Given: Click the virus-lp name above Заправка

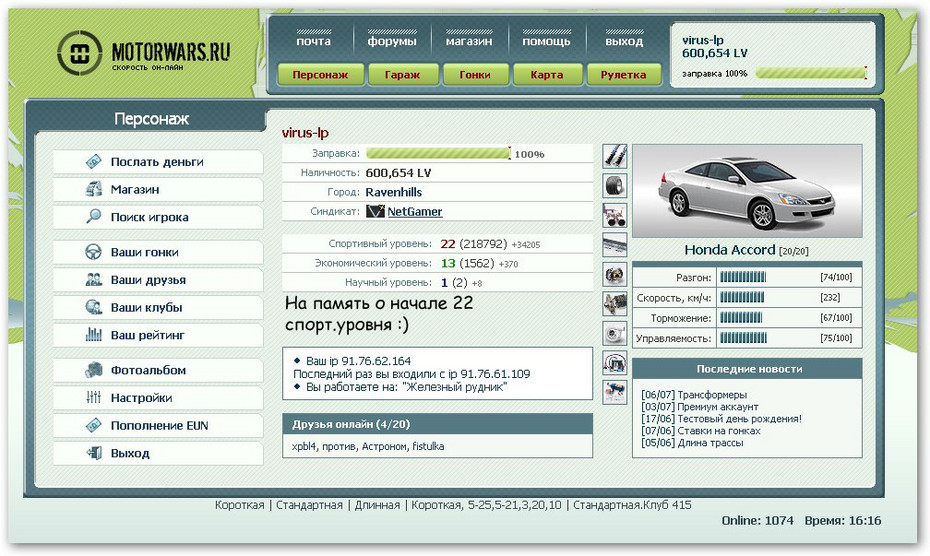Looking at the screenshot, I should point(305,133).
